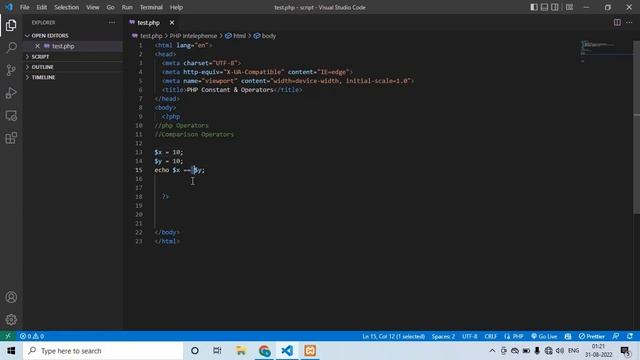
Task: Open the File menu
Action: [x=24, y=7]
